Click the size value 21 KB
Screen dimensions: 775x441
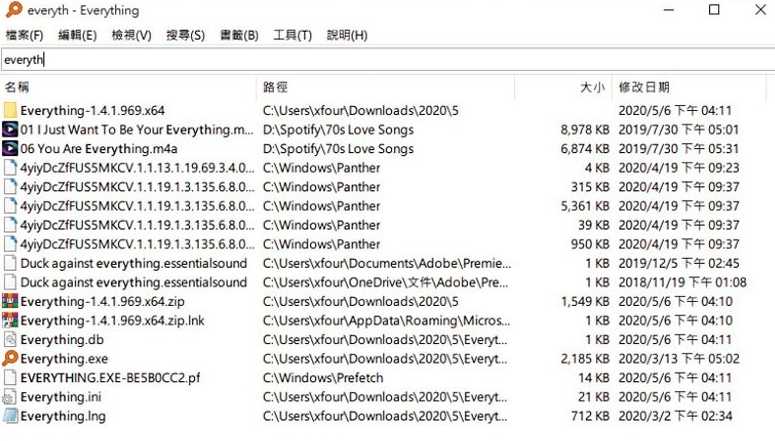594,397
